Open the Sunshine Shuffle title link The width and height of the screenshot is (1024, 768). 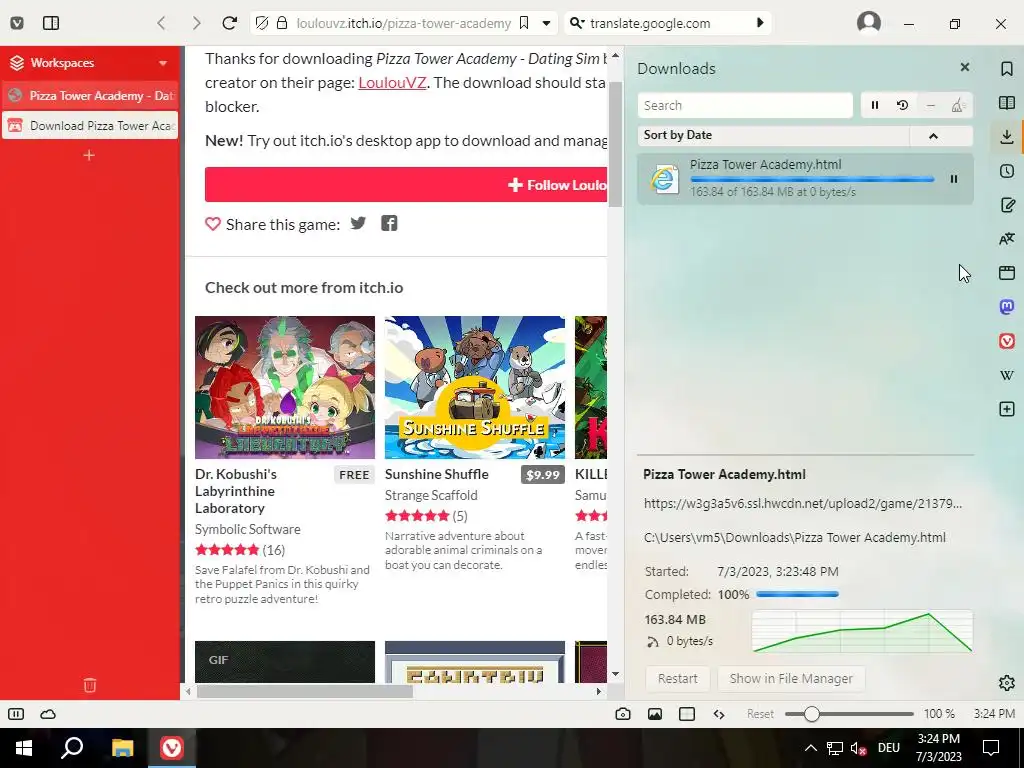click(437, 474)
